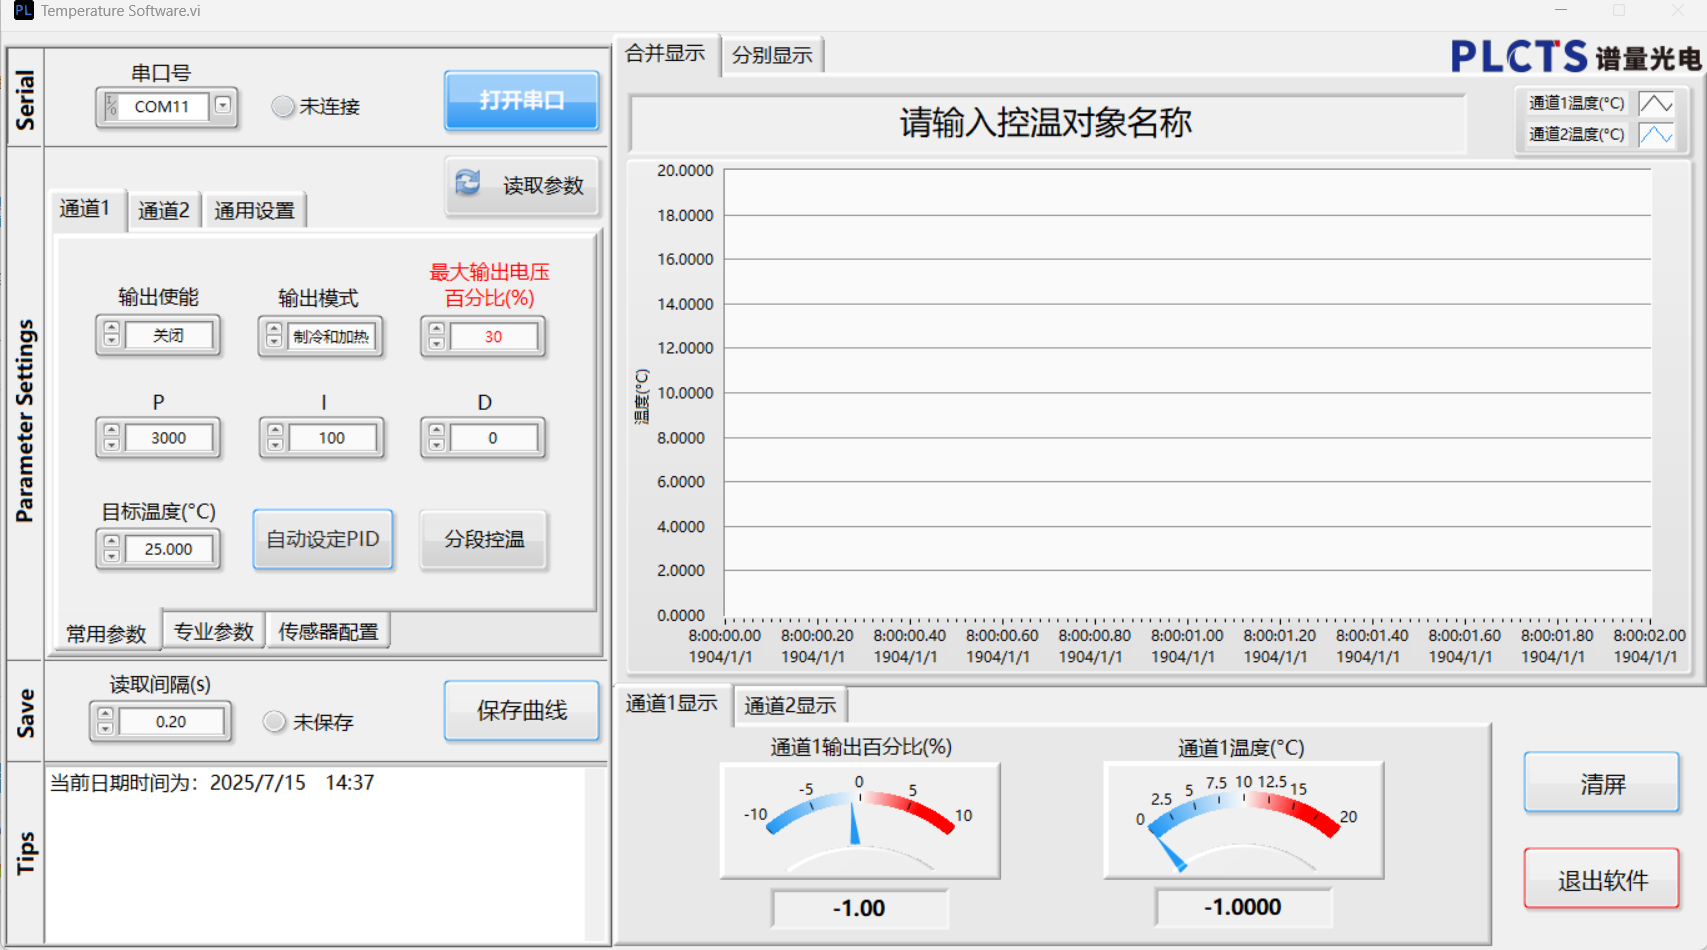
Task: Toggle the 未保存 save status indicator
Action: point(275,722)
